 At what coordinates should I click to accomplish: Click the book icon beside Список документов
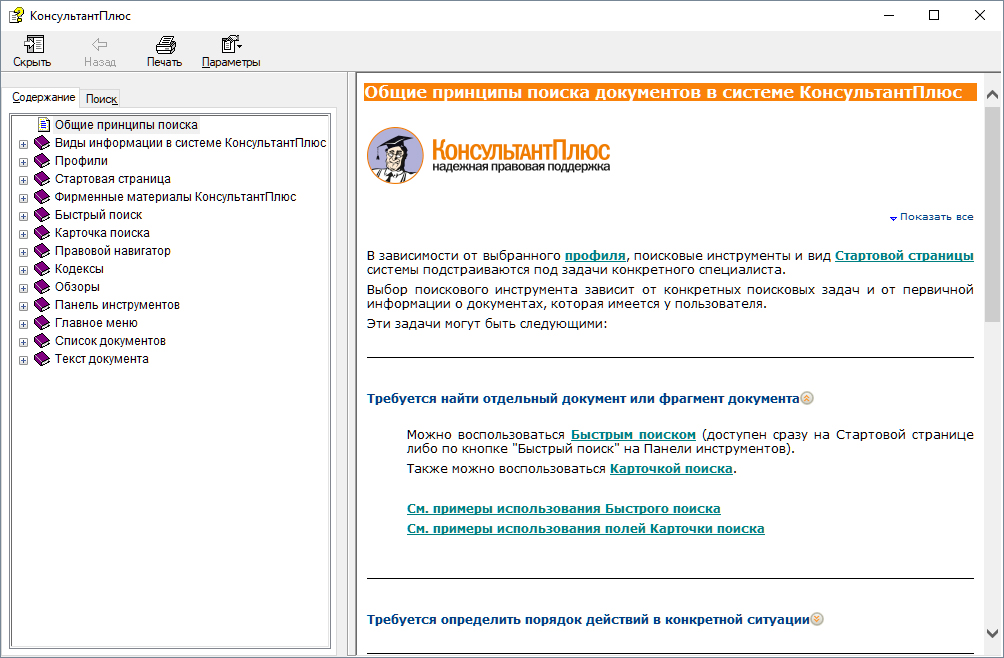(42, 340)
